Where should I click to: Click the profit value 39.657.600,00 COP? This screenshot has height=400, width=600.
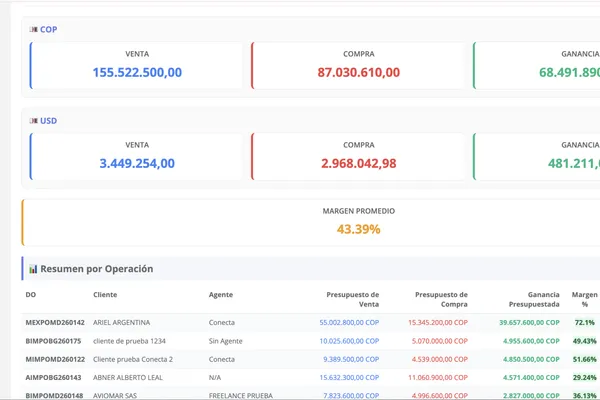(x=530, y=323)
